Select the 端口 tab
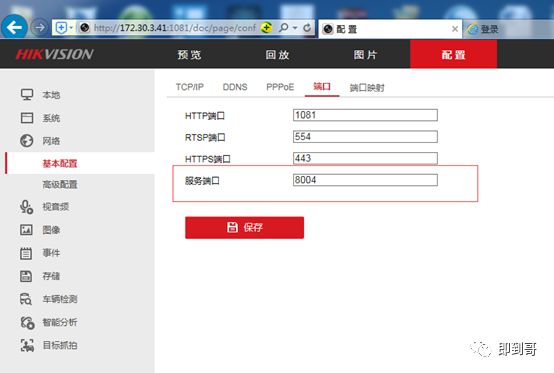 (x=322, y=87)
